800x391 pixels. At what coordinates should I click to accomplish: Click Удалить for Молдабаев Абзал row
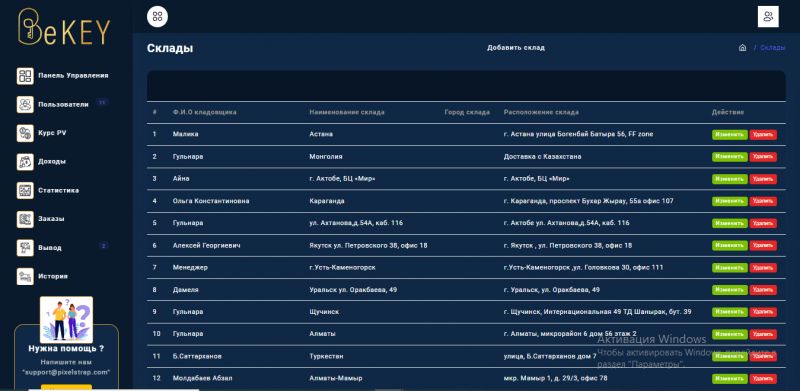(x=763, y=379)
